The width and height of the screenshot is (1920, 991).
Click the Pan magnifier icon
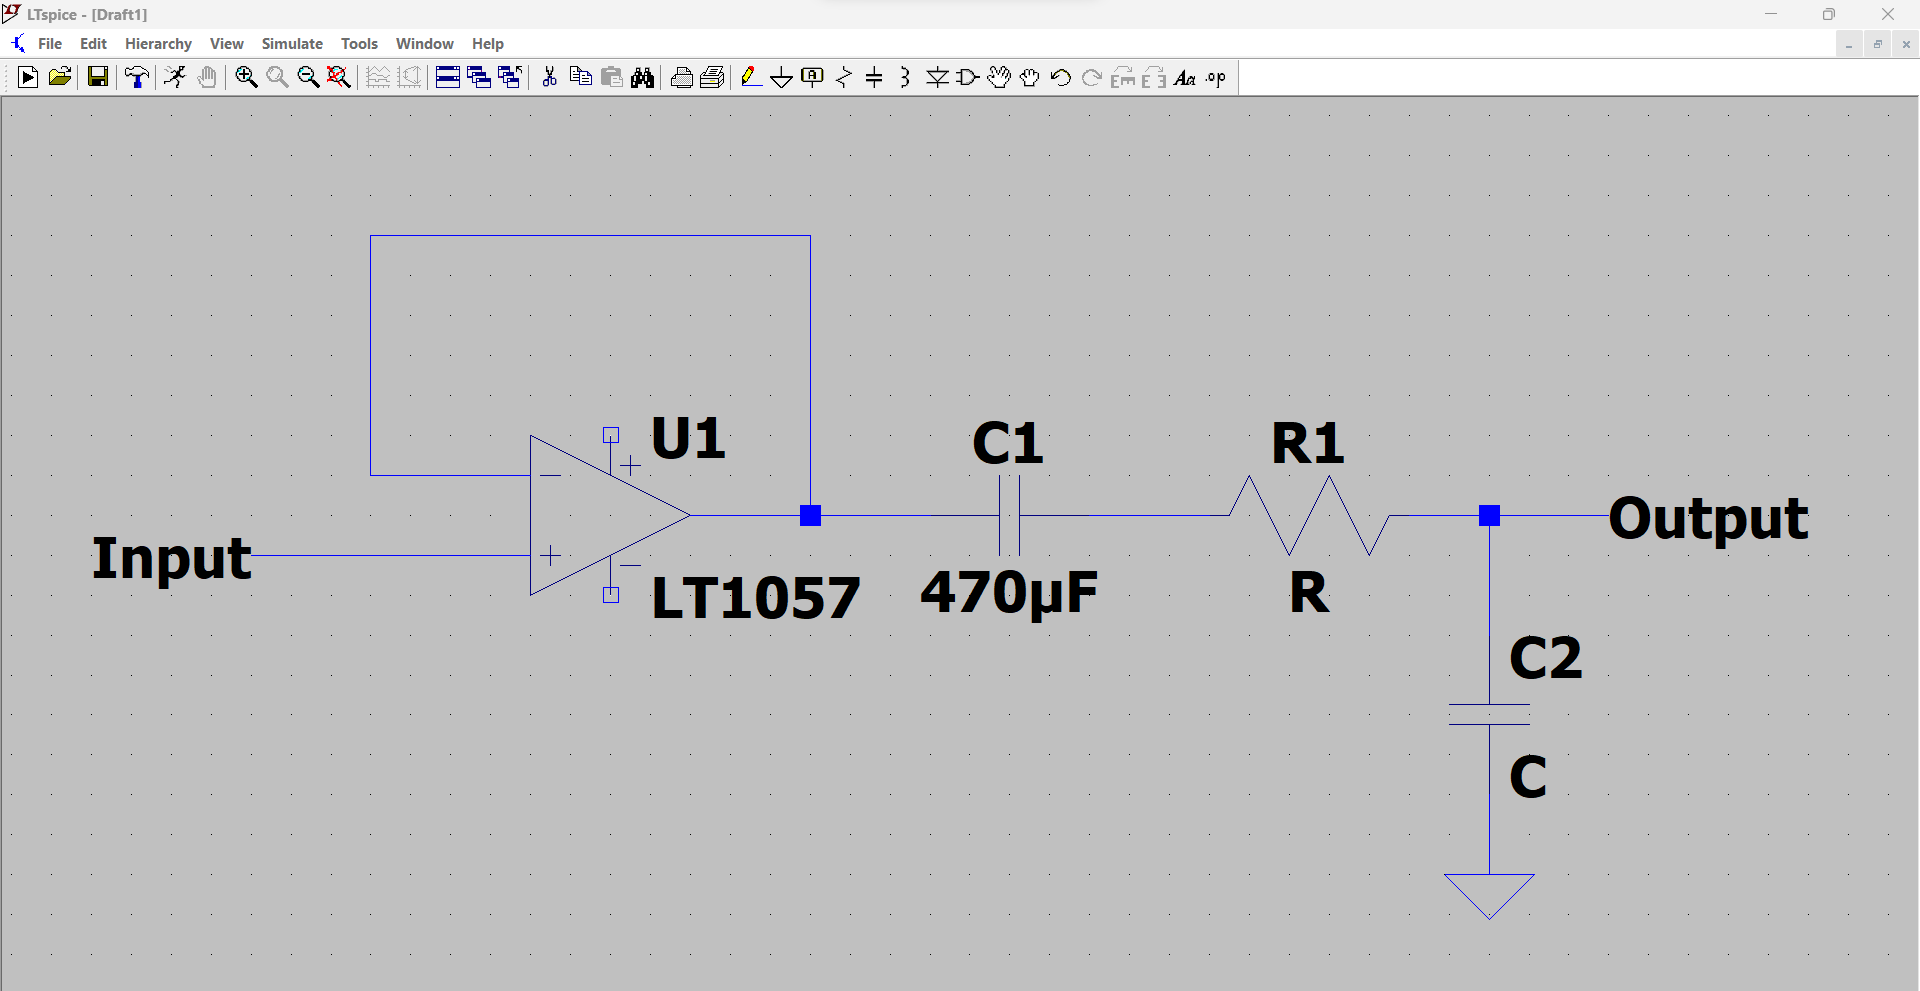[277, 77]
